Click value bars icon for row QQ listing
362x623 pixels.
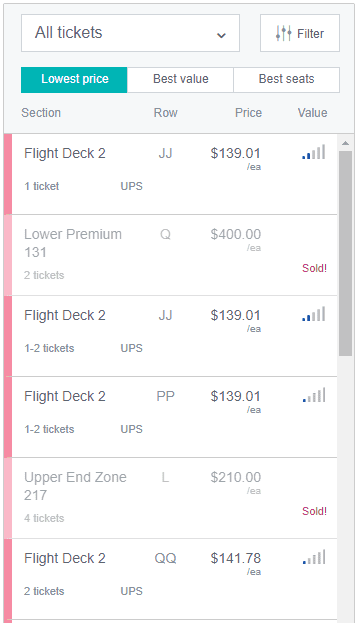[314, 557]
